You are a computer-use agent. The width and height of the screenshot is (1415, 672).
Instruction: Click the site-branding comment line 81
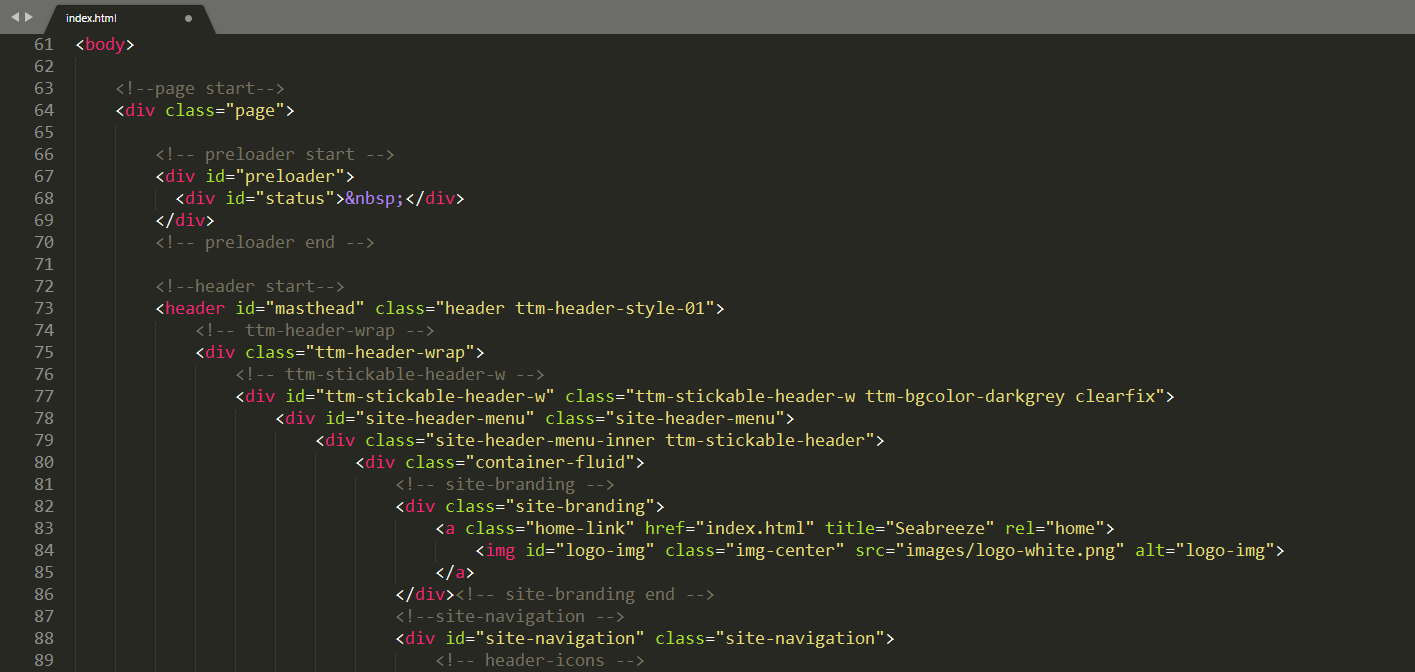click(505, 484)
